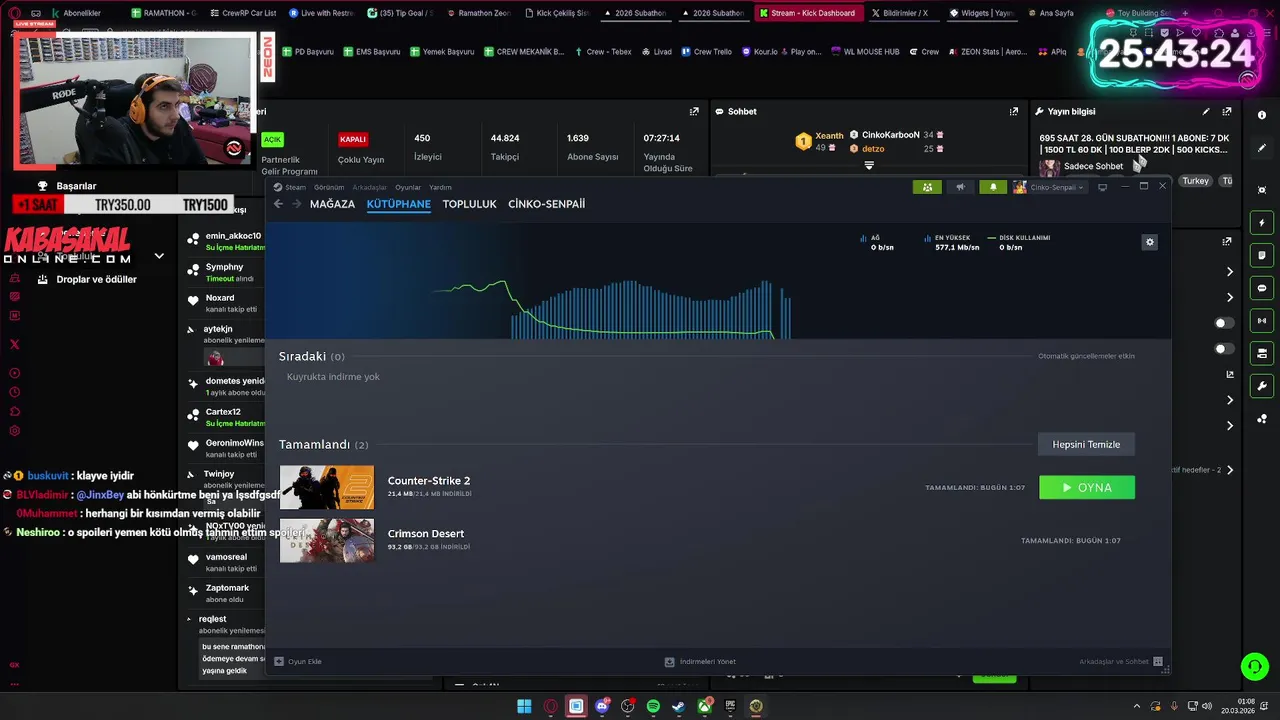The image size is (1280, 720).
Task: Open Steam notifications bell
Action: [993, 187]
